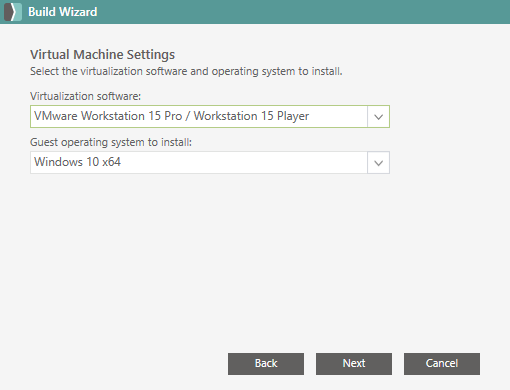Click the text VMware Workstation 15 Pro
The width and height of the screenshot is (510, 390).
click(108, 116)
